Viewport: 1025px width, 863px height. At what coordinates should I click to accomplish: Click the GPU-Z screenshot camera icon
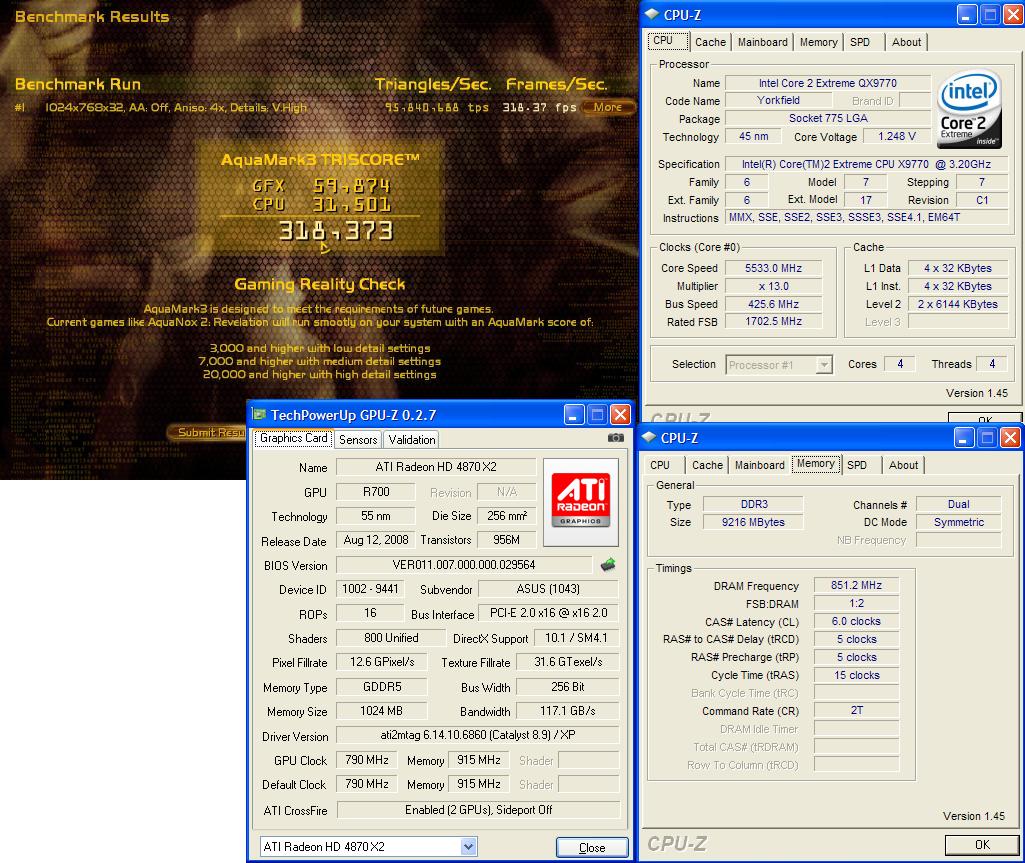[x=615, y=437]
